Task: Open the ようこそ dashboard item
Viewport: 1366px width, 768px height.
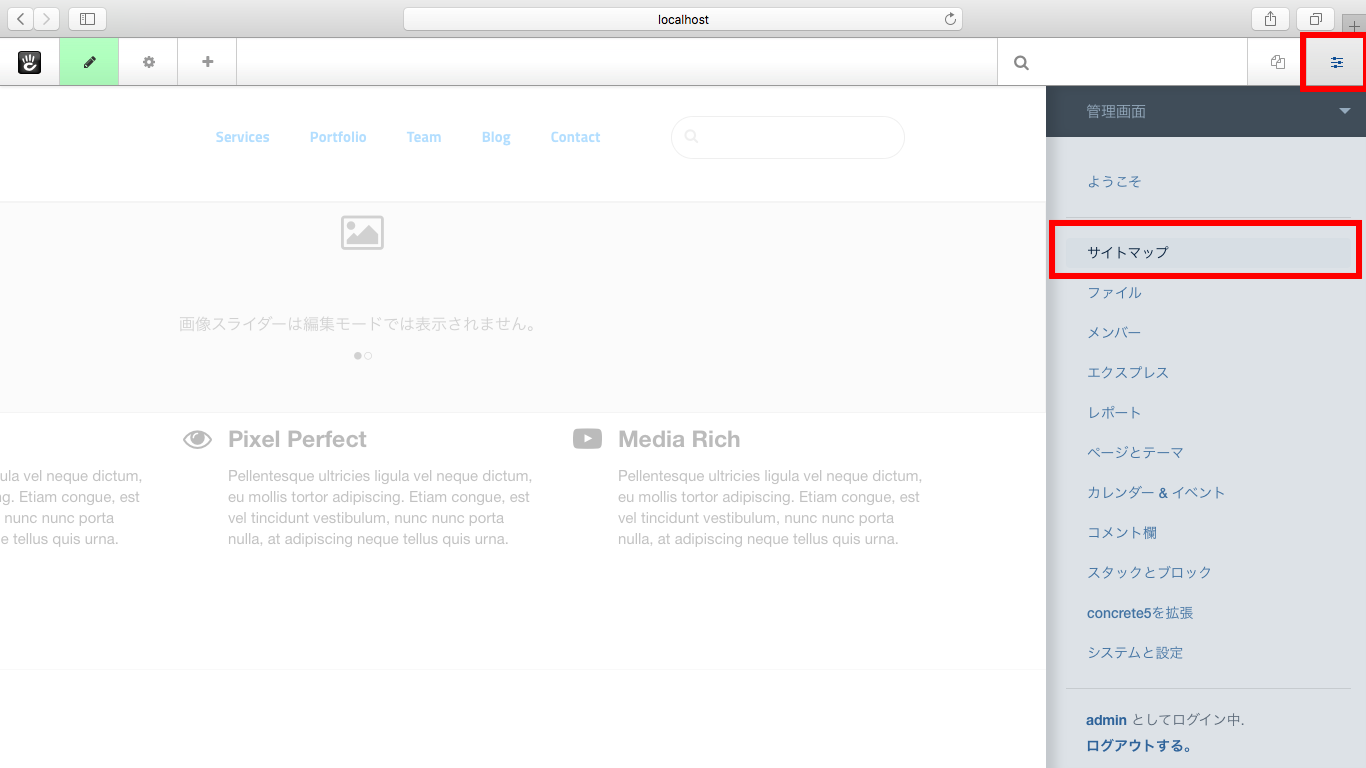Action: pyautogui.click(x=1114, y=182)
